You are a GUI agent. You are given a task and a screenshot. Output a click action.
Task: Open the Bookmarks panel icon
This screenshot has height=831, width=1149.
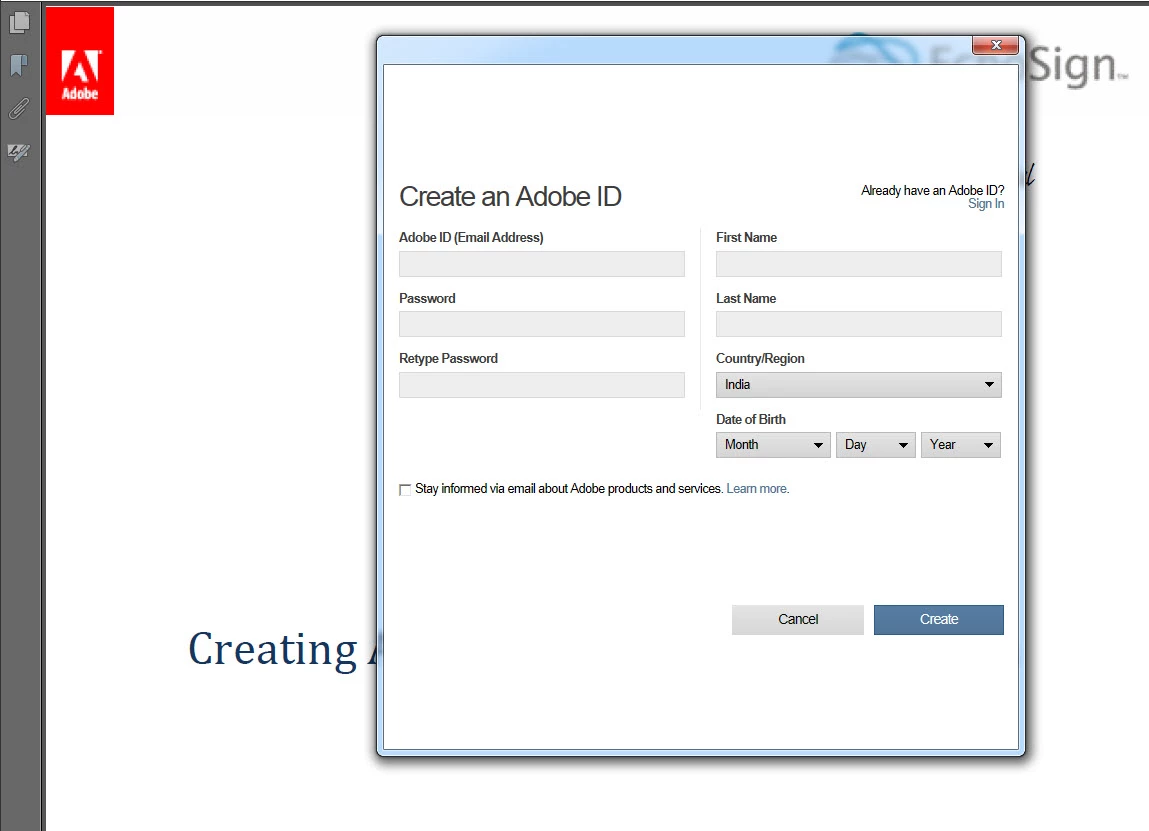pyautogui.click(x=20, y=65)
